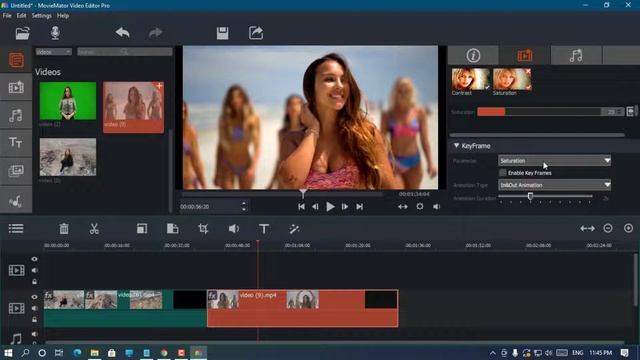Zoom out the timeline with minus icon
This screenshot has width=640, height=360.
[608, 228]
